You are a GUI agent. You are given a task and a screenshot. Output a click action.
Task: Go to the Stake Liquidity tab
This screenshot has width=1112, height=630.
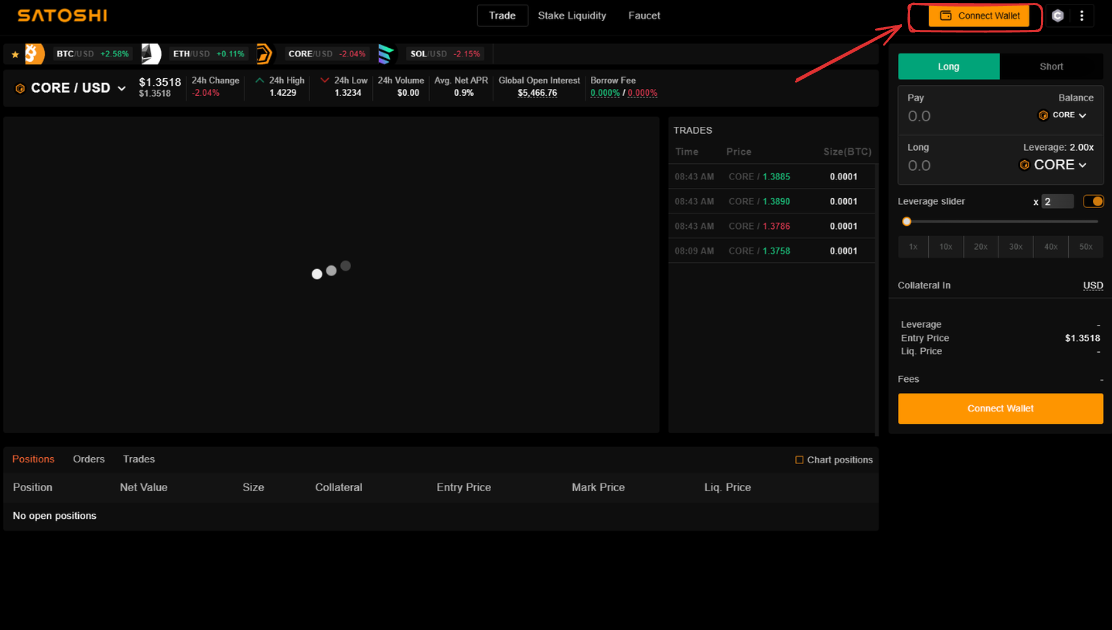(x=572, y=16)
